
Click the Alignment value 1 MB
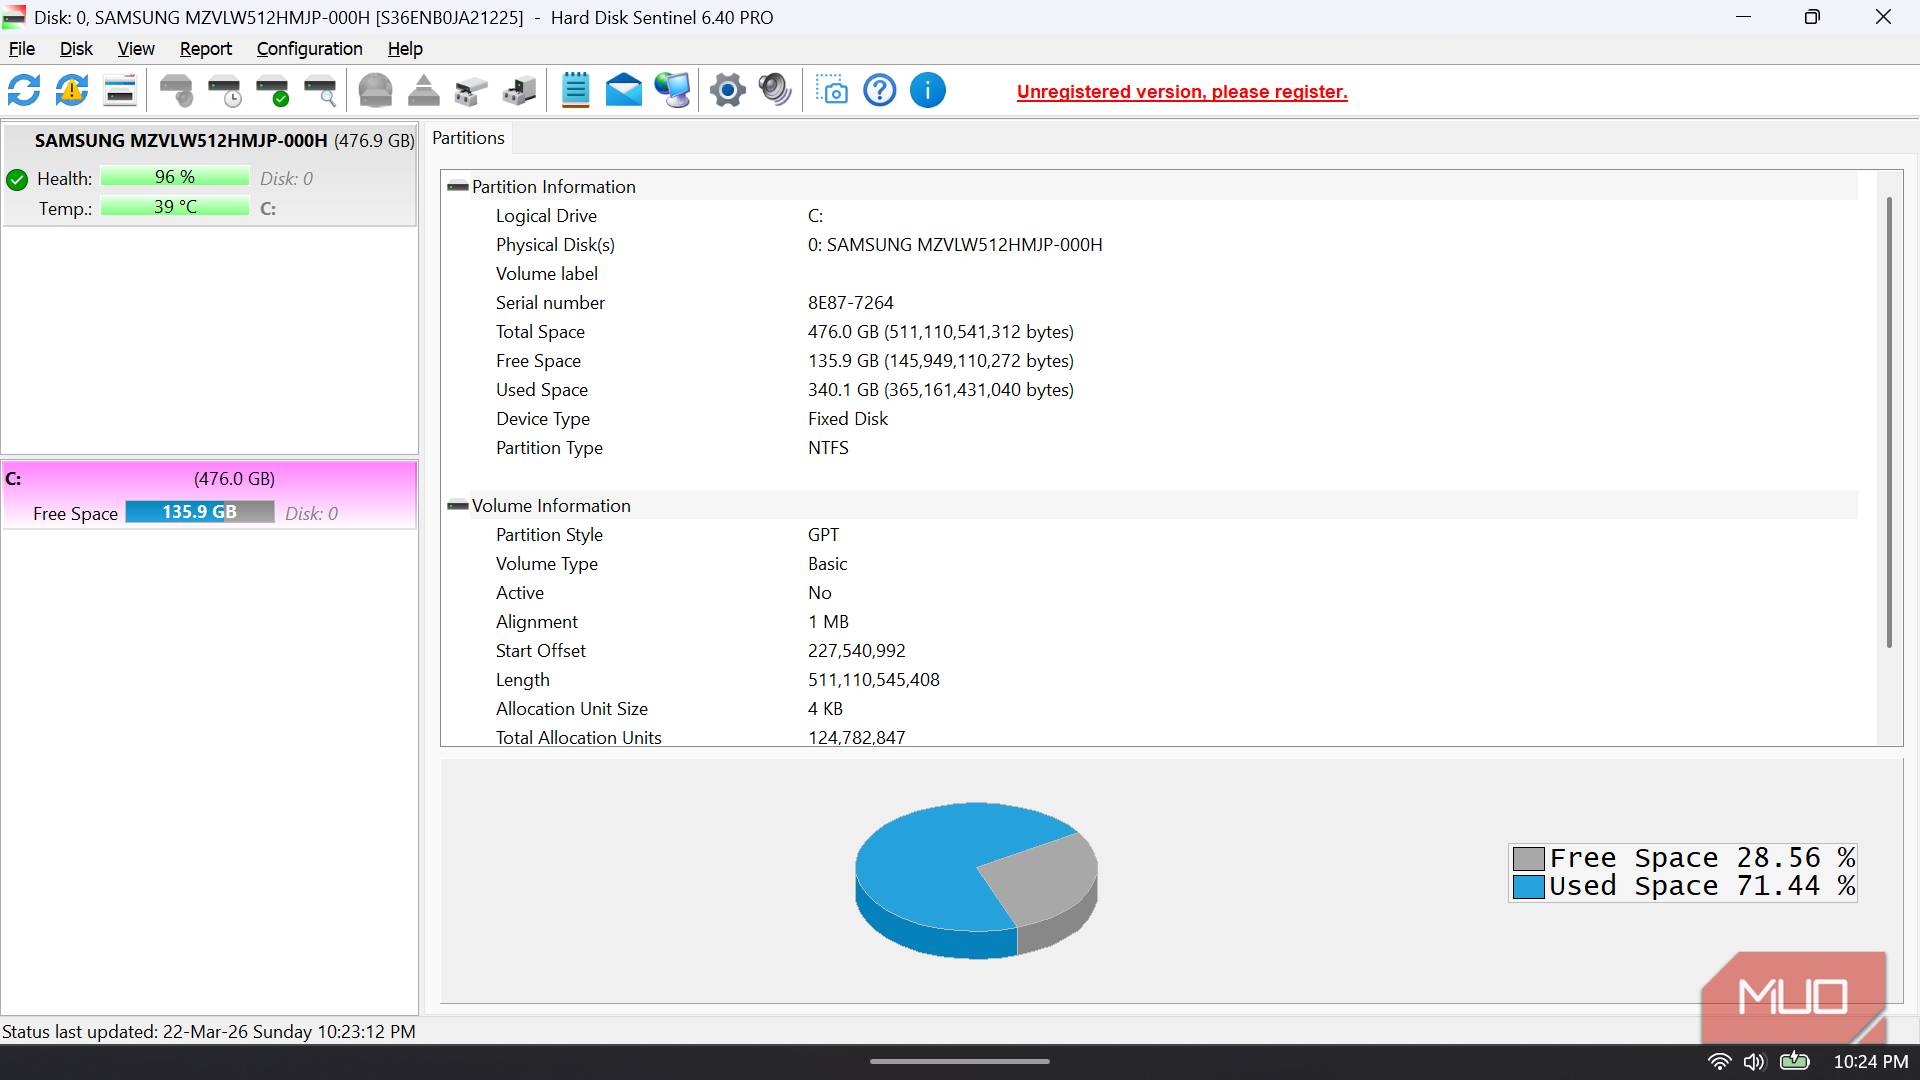pos(829,622)
